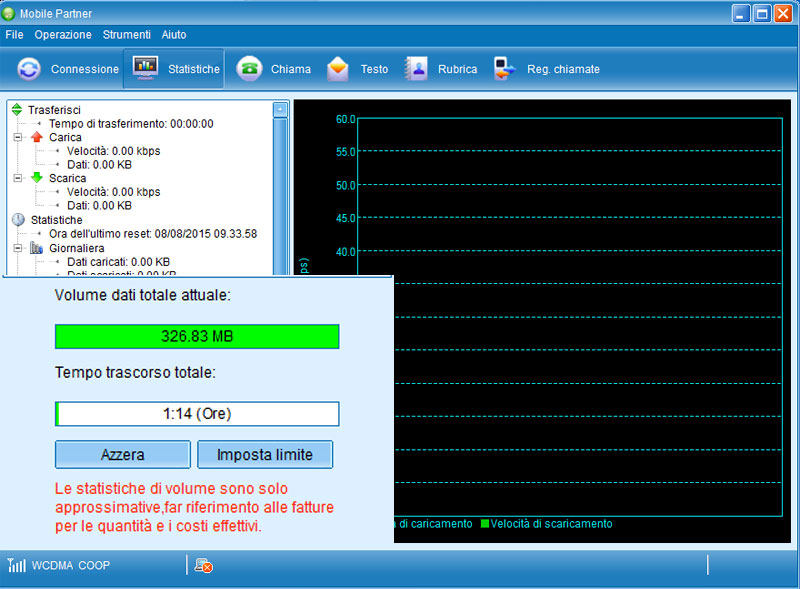Viewport: 800px width, 589px height.
Task: Open the Strumenti menu
Action: (127, 34)
